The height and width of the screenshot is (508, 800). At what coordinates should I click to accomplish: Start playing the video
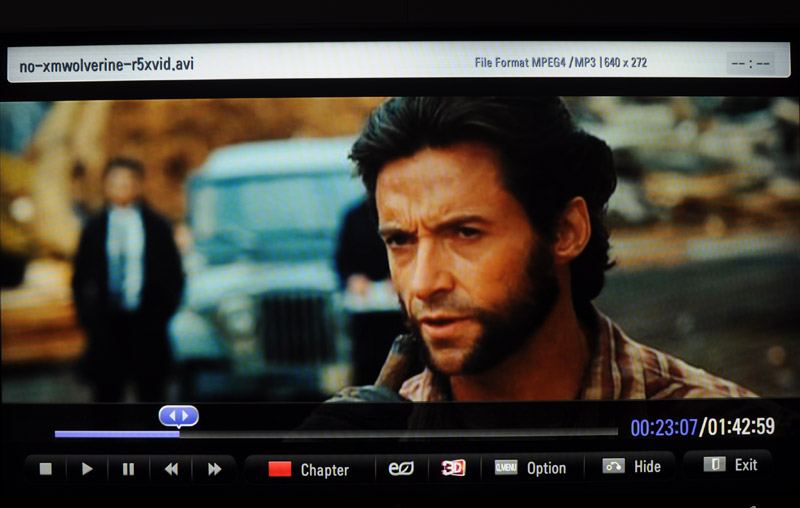[x=87, y=469]
